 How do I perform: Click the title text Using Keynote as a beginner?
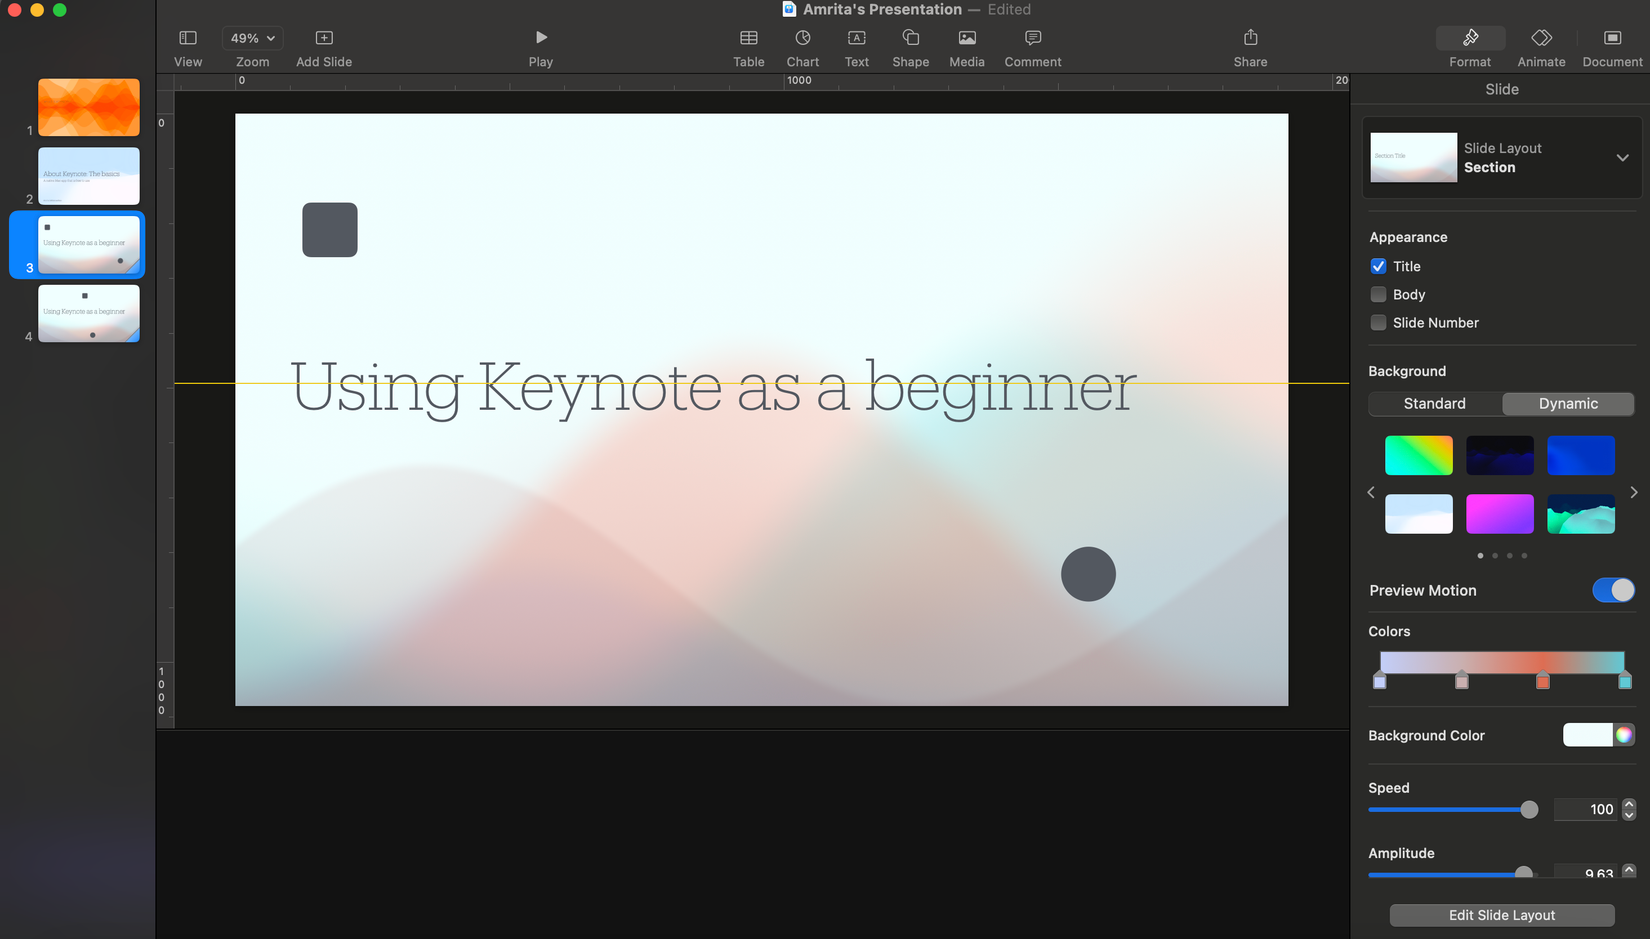pyautogui.click(x=713, y=388)
